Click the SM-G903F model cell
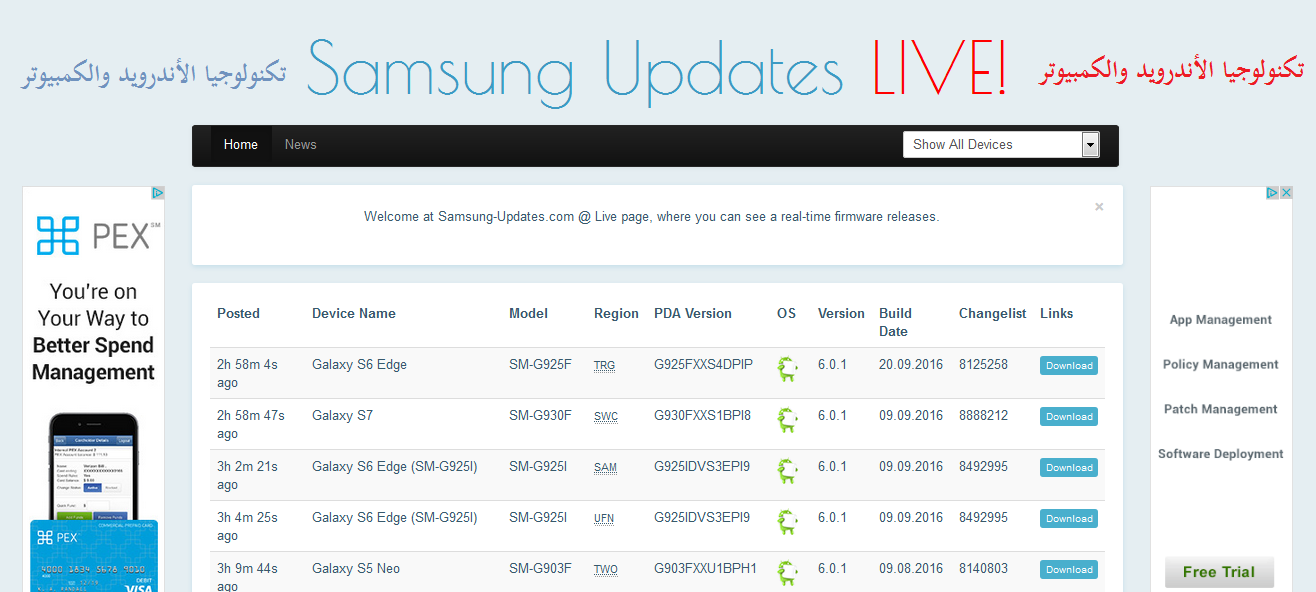This screenshot has width=1316, height=592. 540,568
